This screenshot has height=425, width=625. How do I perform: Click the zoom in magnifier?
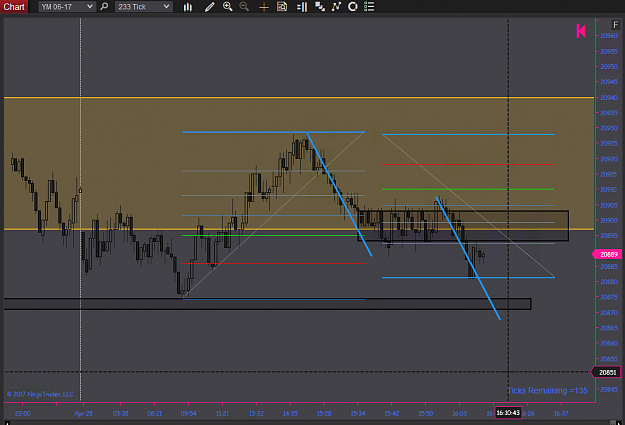tap(228, 6)
